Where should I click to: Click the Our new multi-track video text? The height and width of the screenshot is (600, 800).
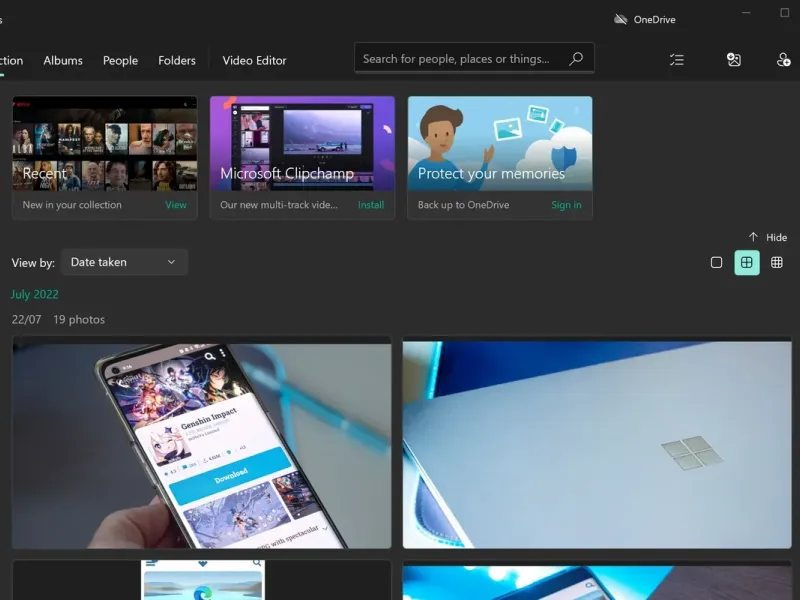[x=279, y=205]
